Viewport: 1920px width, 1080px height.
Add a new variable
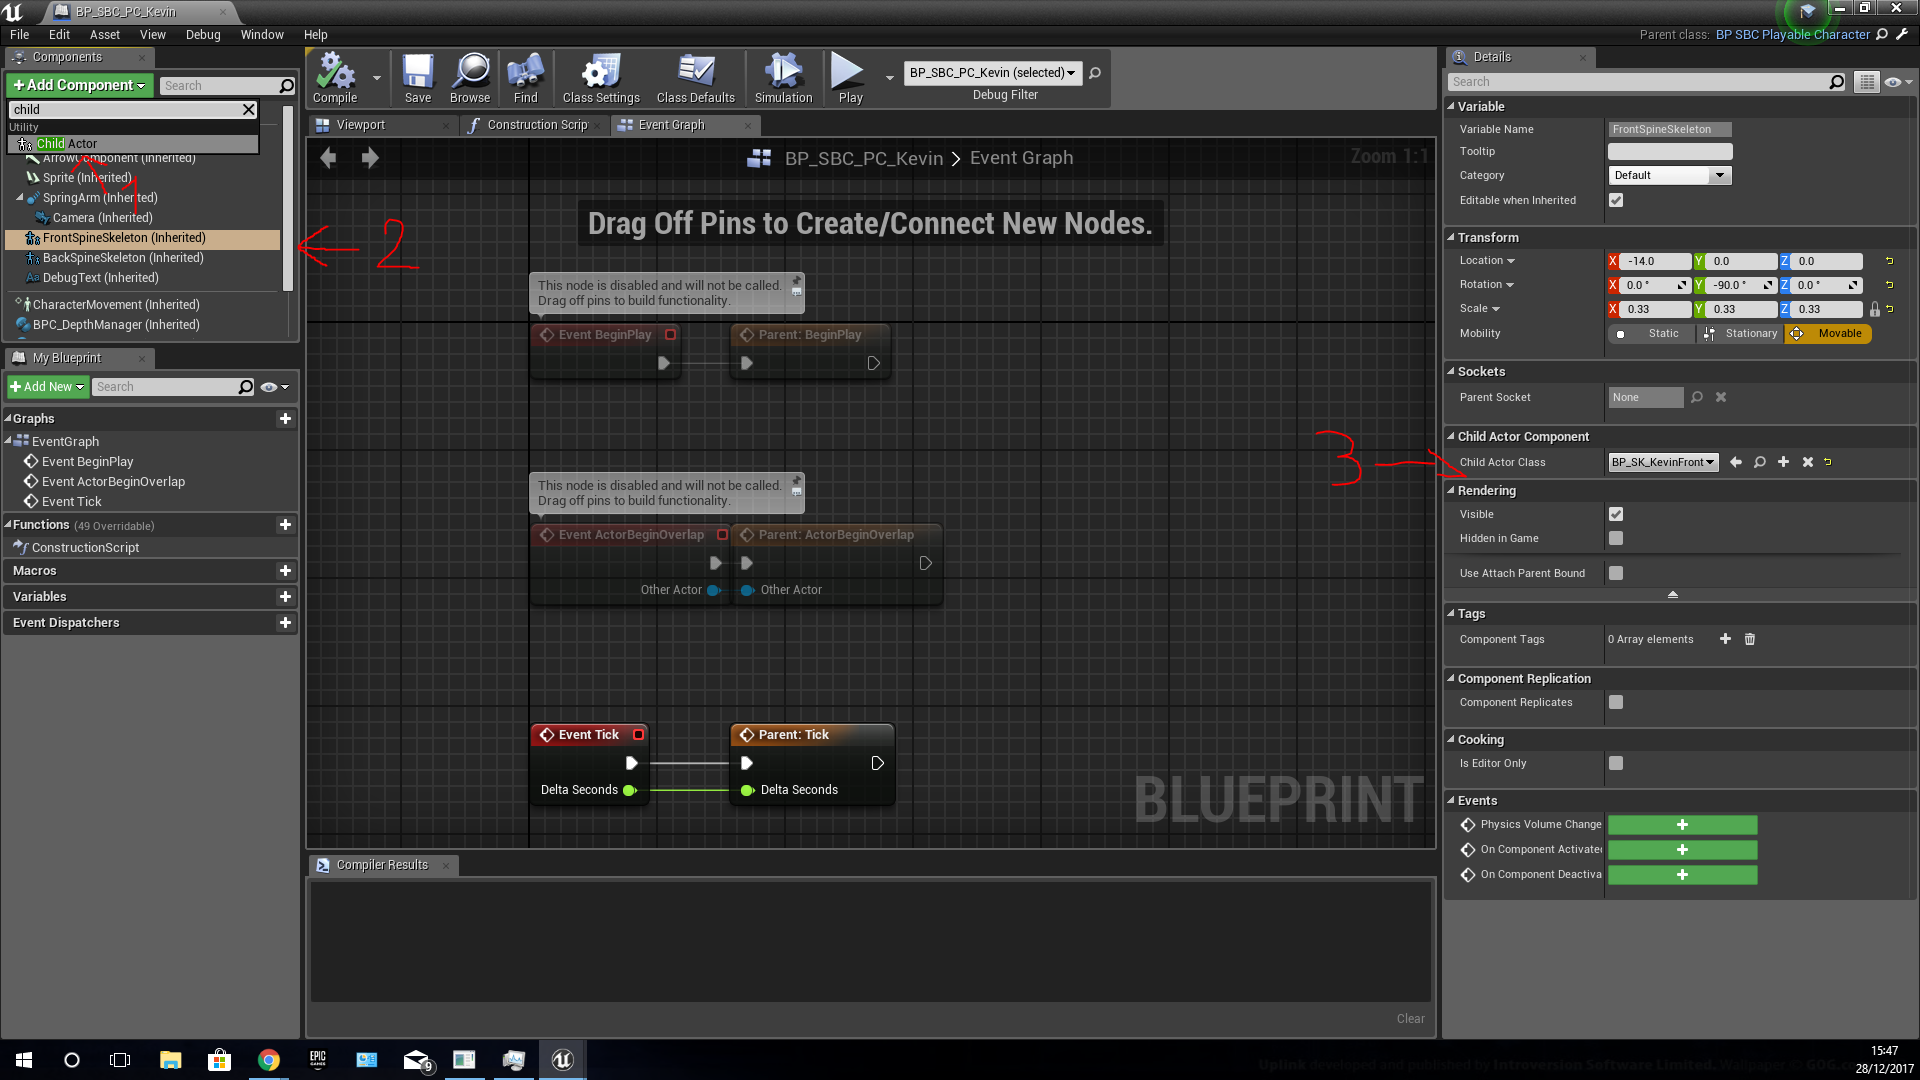click(x=286, y=597)
